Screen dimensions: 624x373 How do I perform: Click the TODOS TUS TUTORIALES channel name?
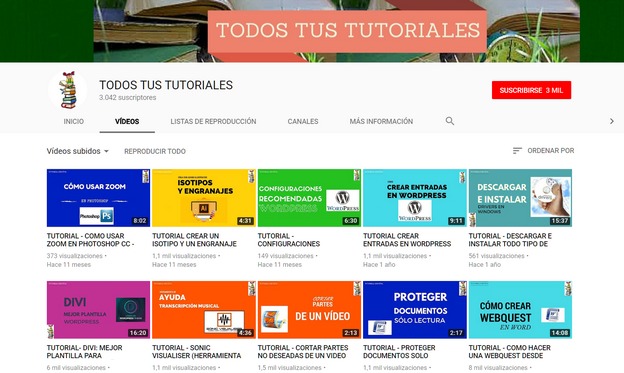[x=166, y=85]
